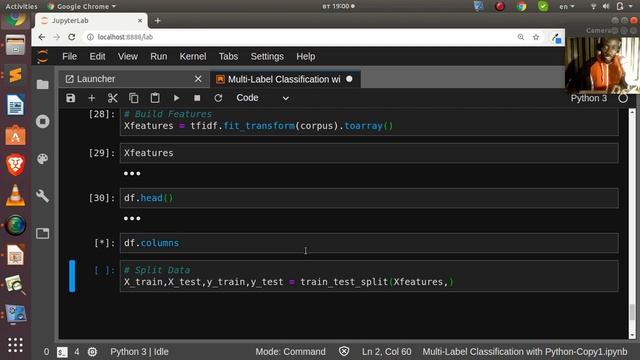Restart the kernel
Viewport: 640px width, 360px height.
[x=218, y=98]
